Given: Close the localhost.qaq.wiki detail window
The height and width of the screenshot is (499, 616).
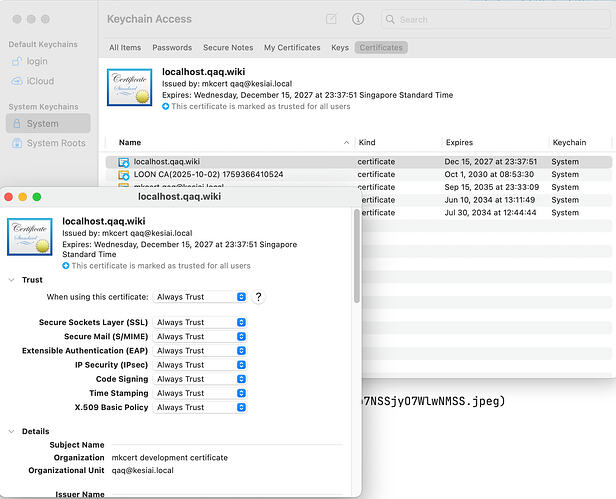Looking at the screenshot, I should (x=9, y=197).
